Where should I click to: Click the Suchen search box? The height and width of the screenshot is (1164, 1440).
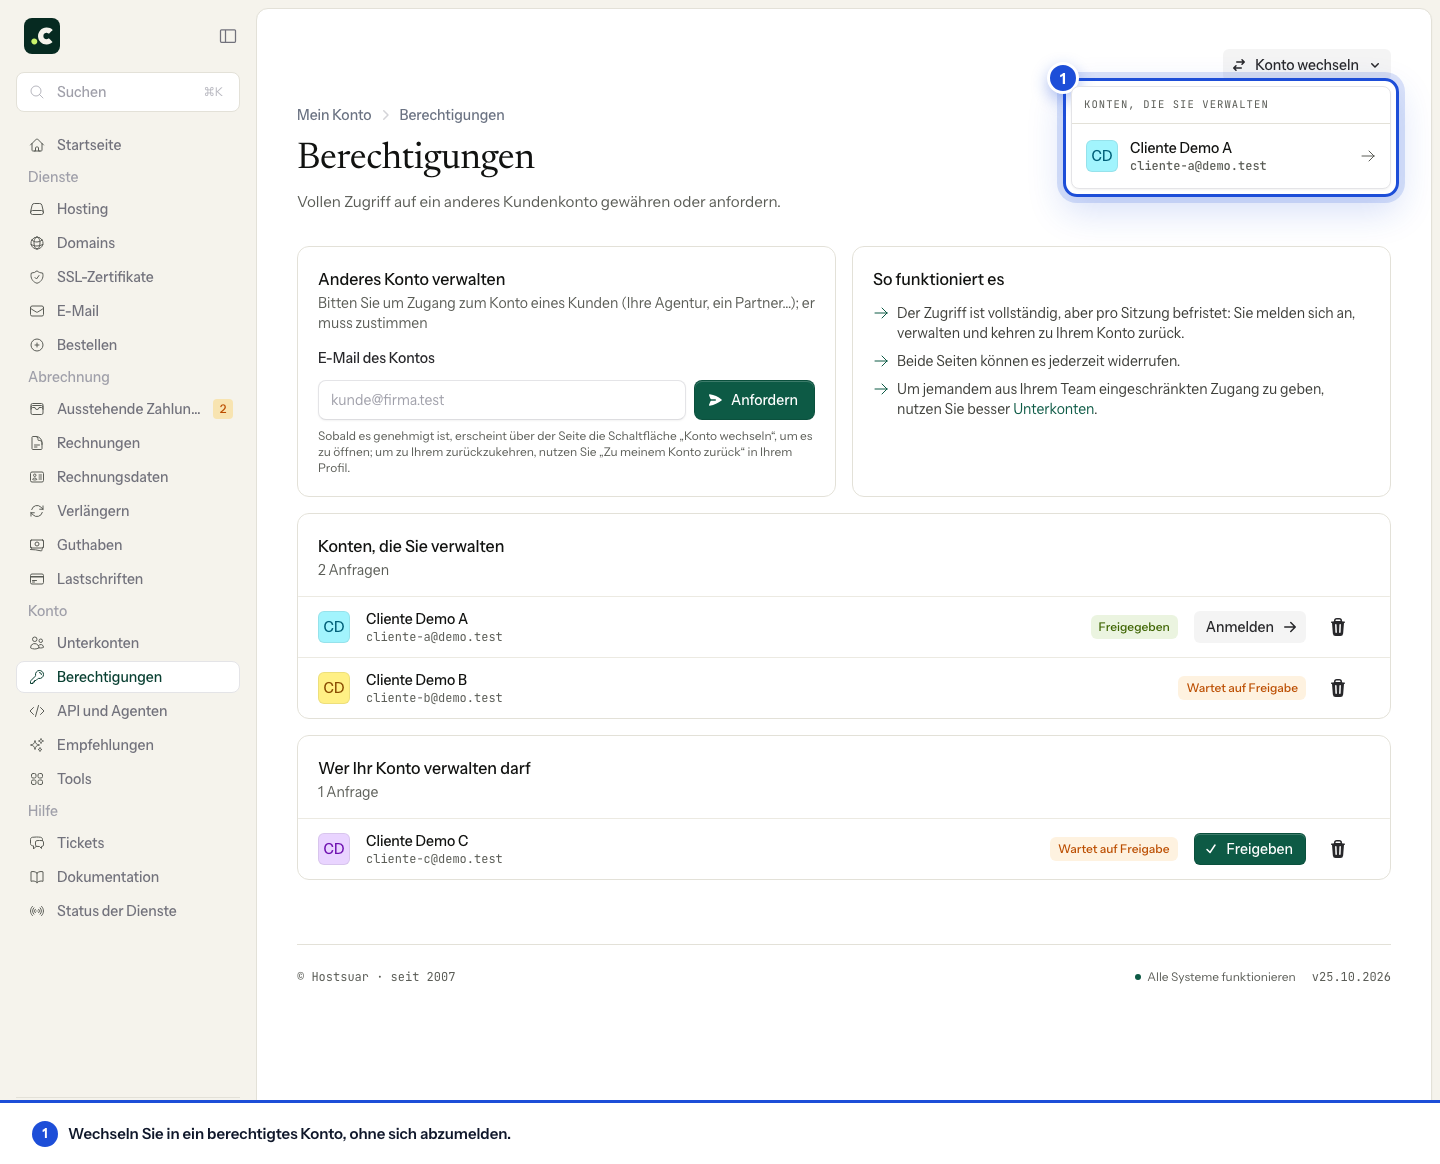(x=128, y=92)
